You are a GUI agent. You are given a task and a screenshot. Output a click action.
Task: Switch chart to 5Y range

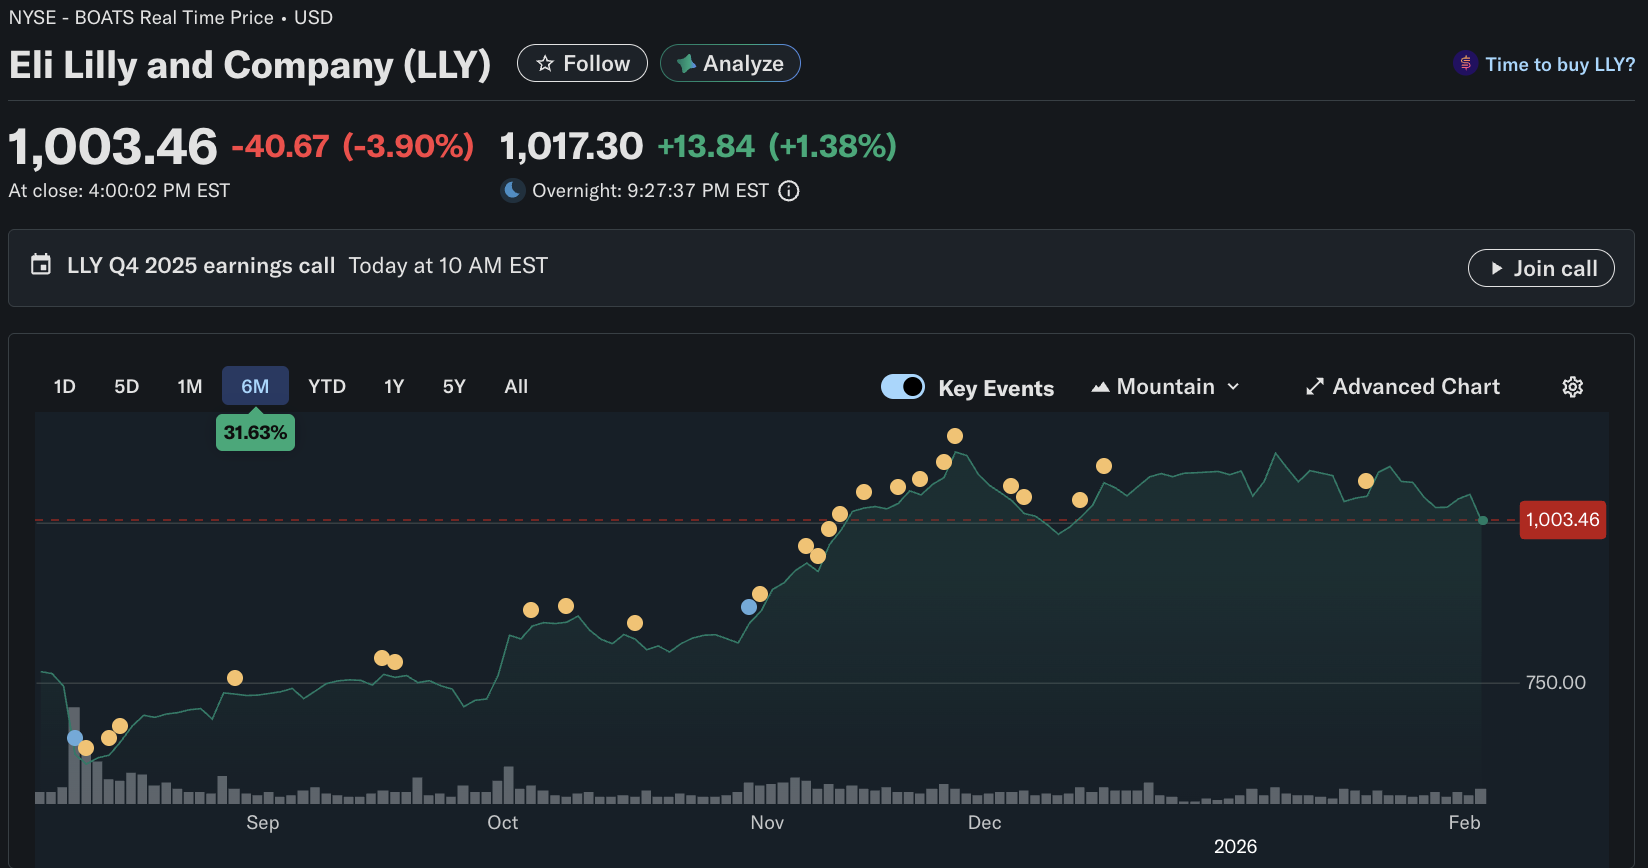point(454,386)
